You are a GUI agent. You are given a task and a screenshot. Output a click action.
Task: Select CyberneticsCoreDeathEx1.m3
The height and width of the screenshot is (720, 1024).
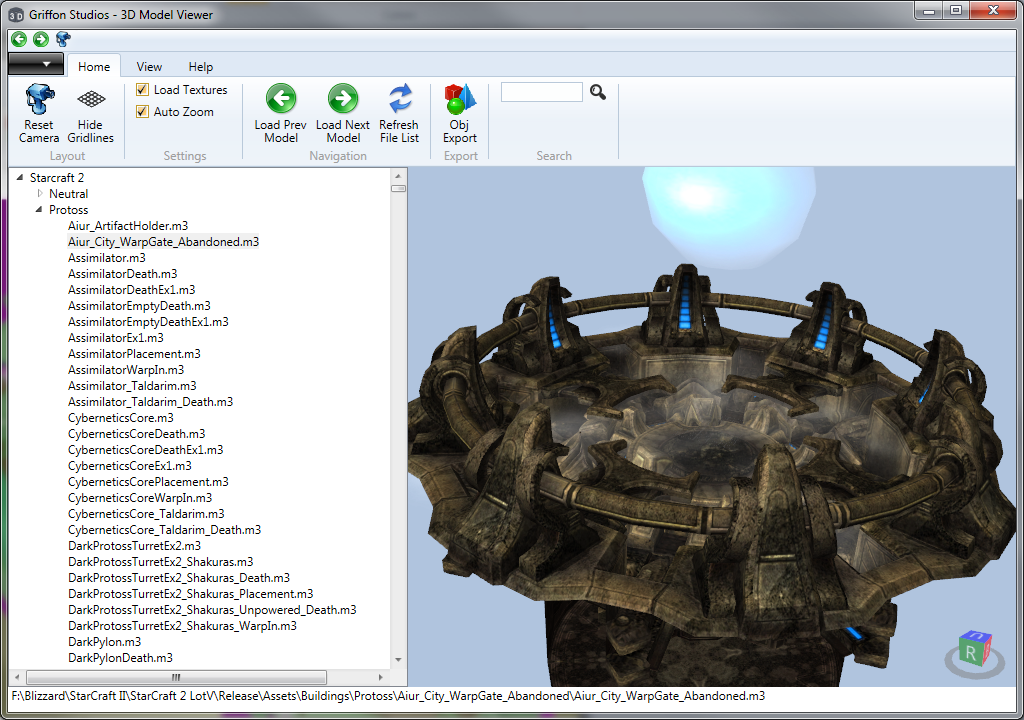(x=146, y=450)
